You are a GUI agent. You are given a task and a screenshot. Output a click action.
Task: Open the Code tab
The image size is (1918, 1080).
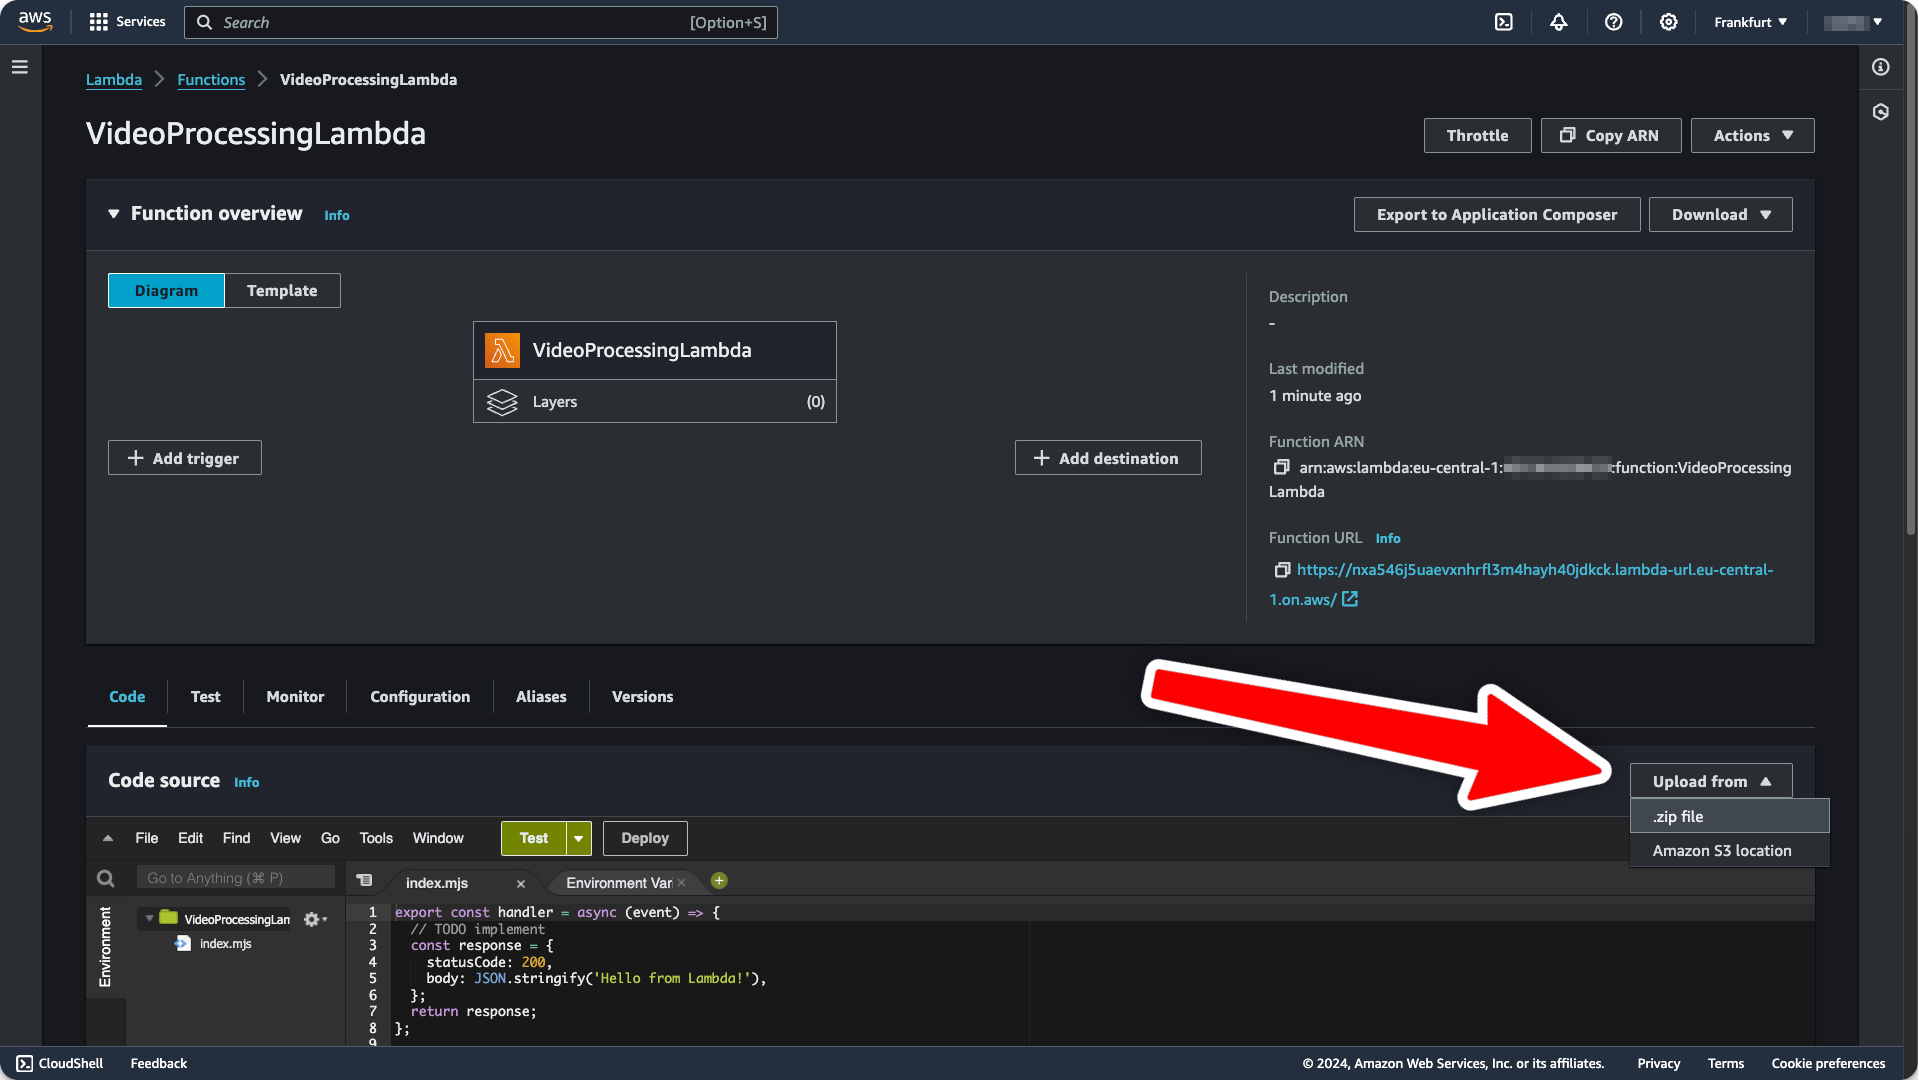(x=127, y=697)
